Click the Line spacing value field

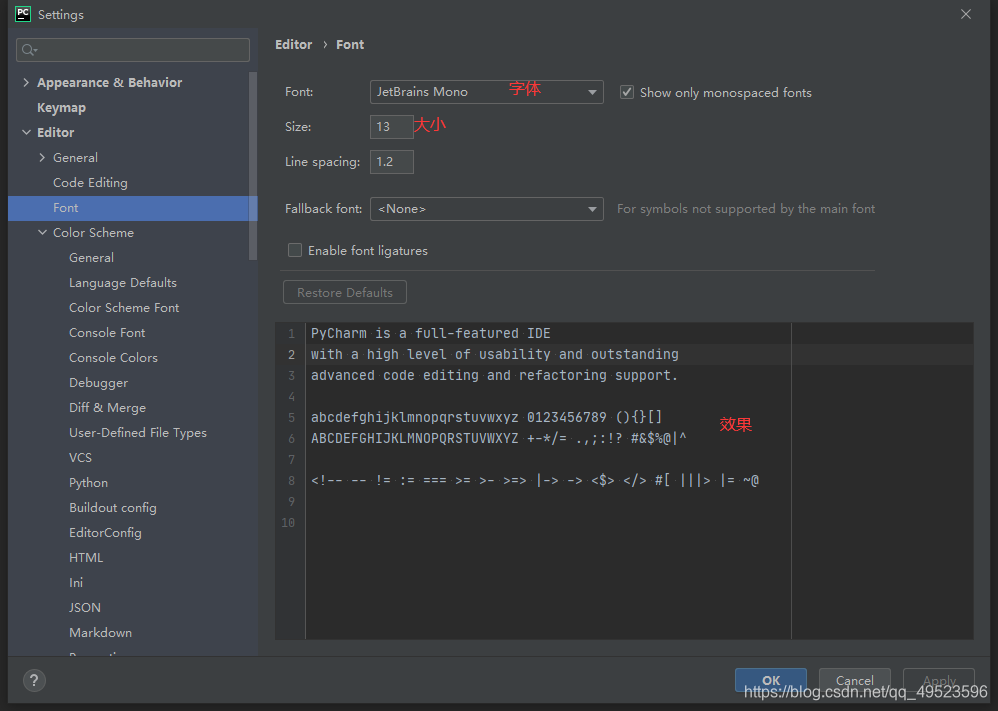pyautogui.click(x=391, y=161)
